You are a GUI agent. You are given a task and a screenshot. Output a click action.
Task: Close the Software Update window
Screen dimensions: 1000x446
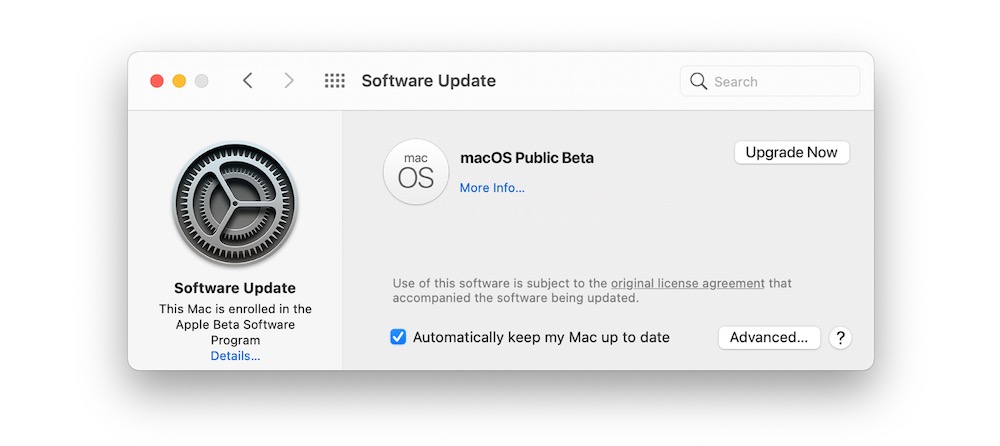tap(157, 81)
